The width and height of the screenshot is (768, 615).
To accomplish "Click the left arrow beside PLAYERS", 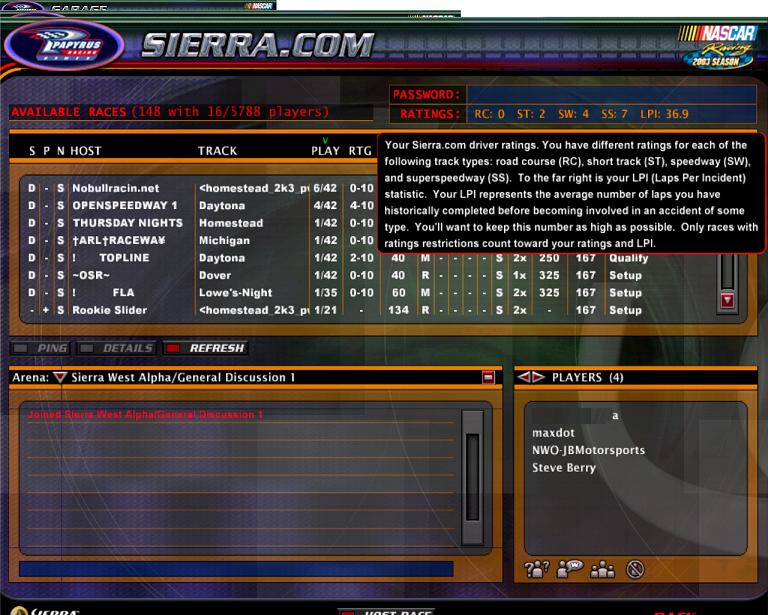I will (x=524, y=377).
